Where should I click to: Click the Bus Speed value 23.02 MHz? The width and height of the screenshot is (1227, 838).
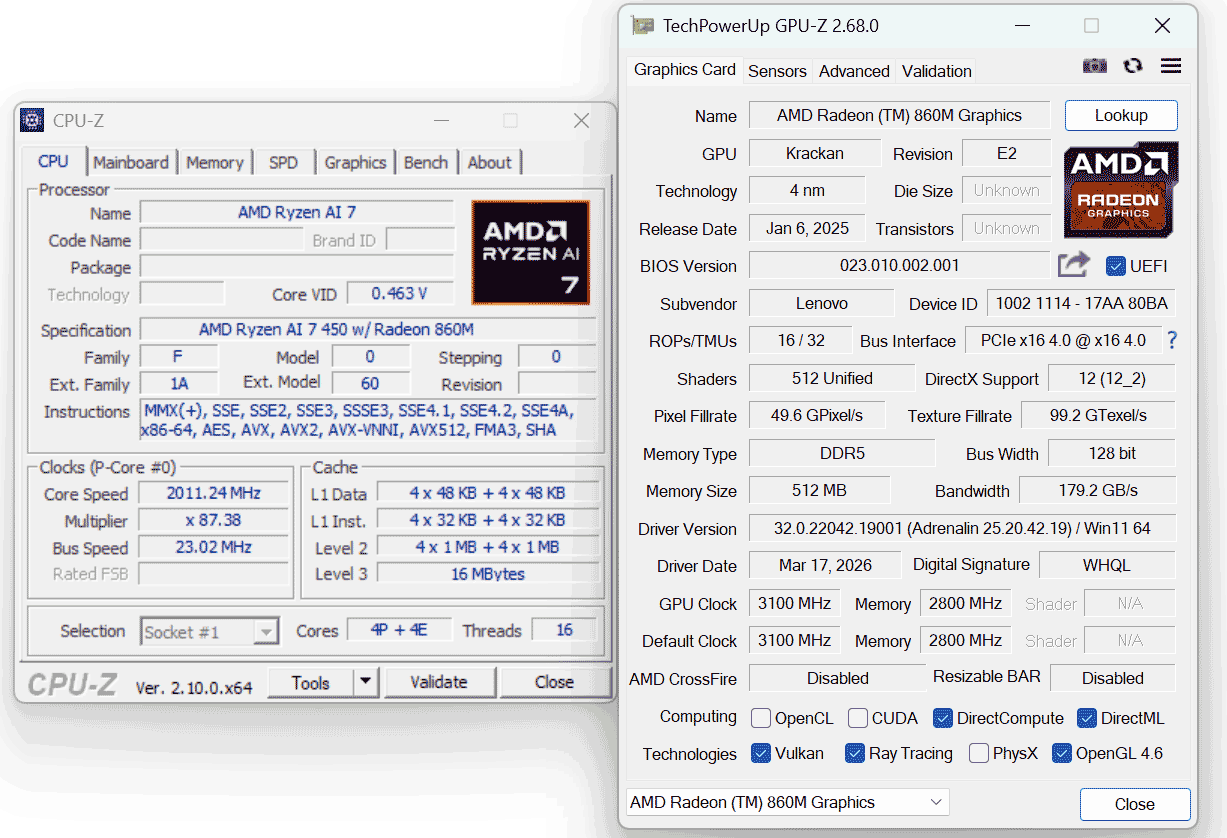[215, 547]
